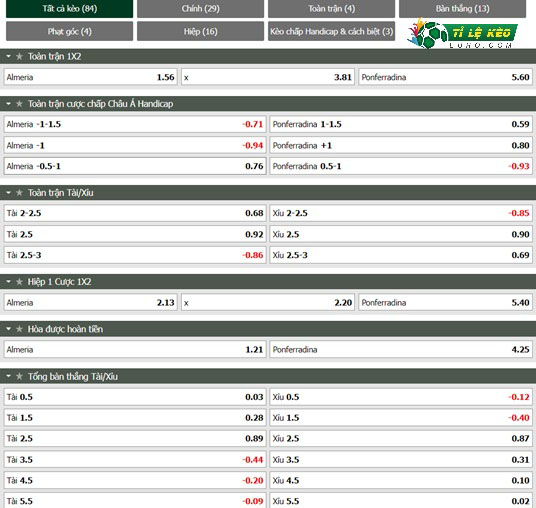The width and height of the screenshot is (536, 508).
Task: Select Almeria draw-no-bet at 1.21
Action: pyautogui.click(x=135, y=349)
